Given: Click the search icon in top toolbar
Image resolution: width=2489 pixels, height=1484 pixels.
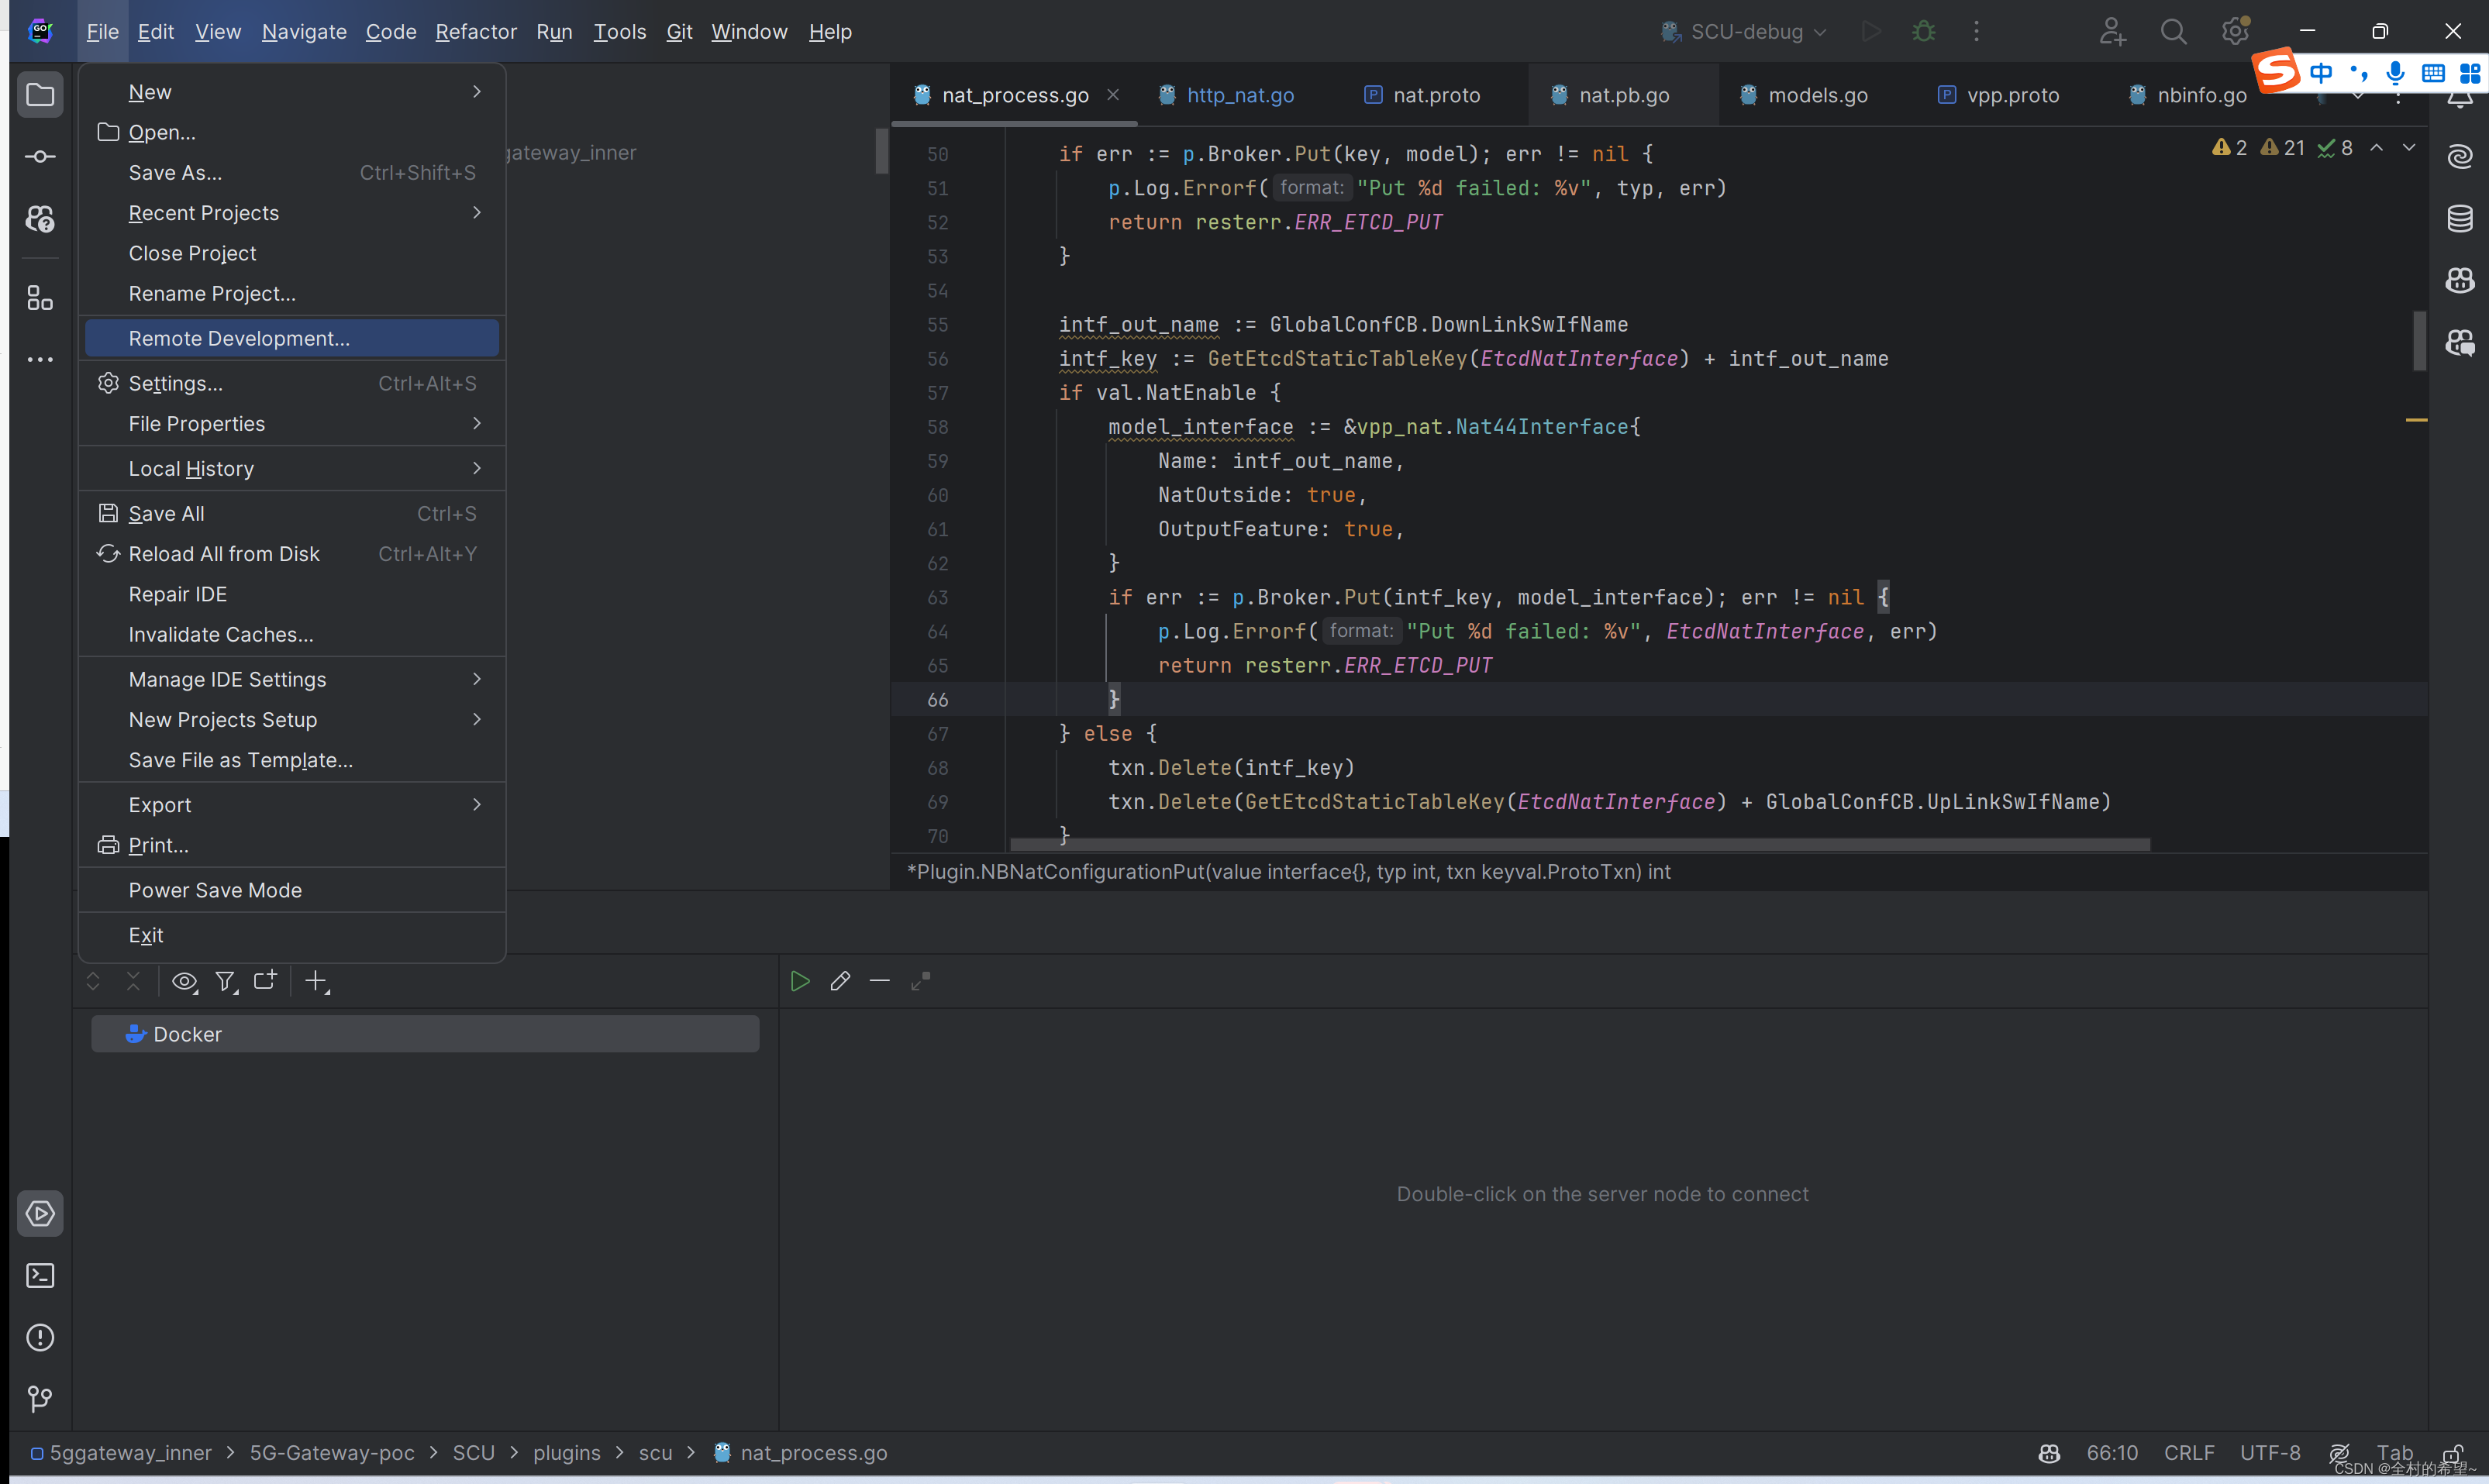Looking at the screenshot, I should pos(2173,32).
